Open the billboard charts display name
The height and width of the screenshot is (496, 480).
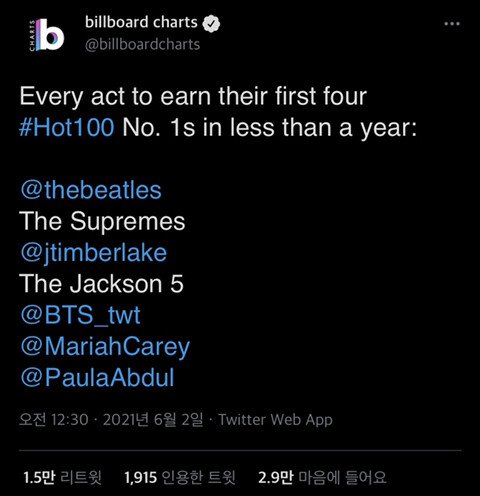click(141, 22)
